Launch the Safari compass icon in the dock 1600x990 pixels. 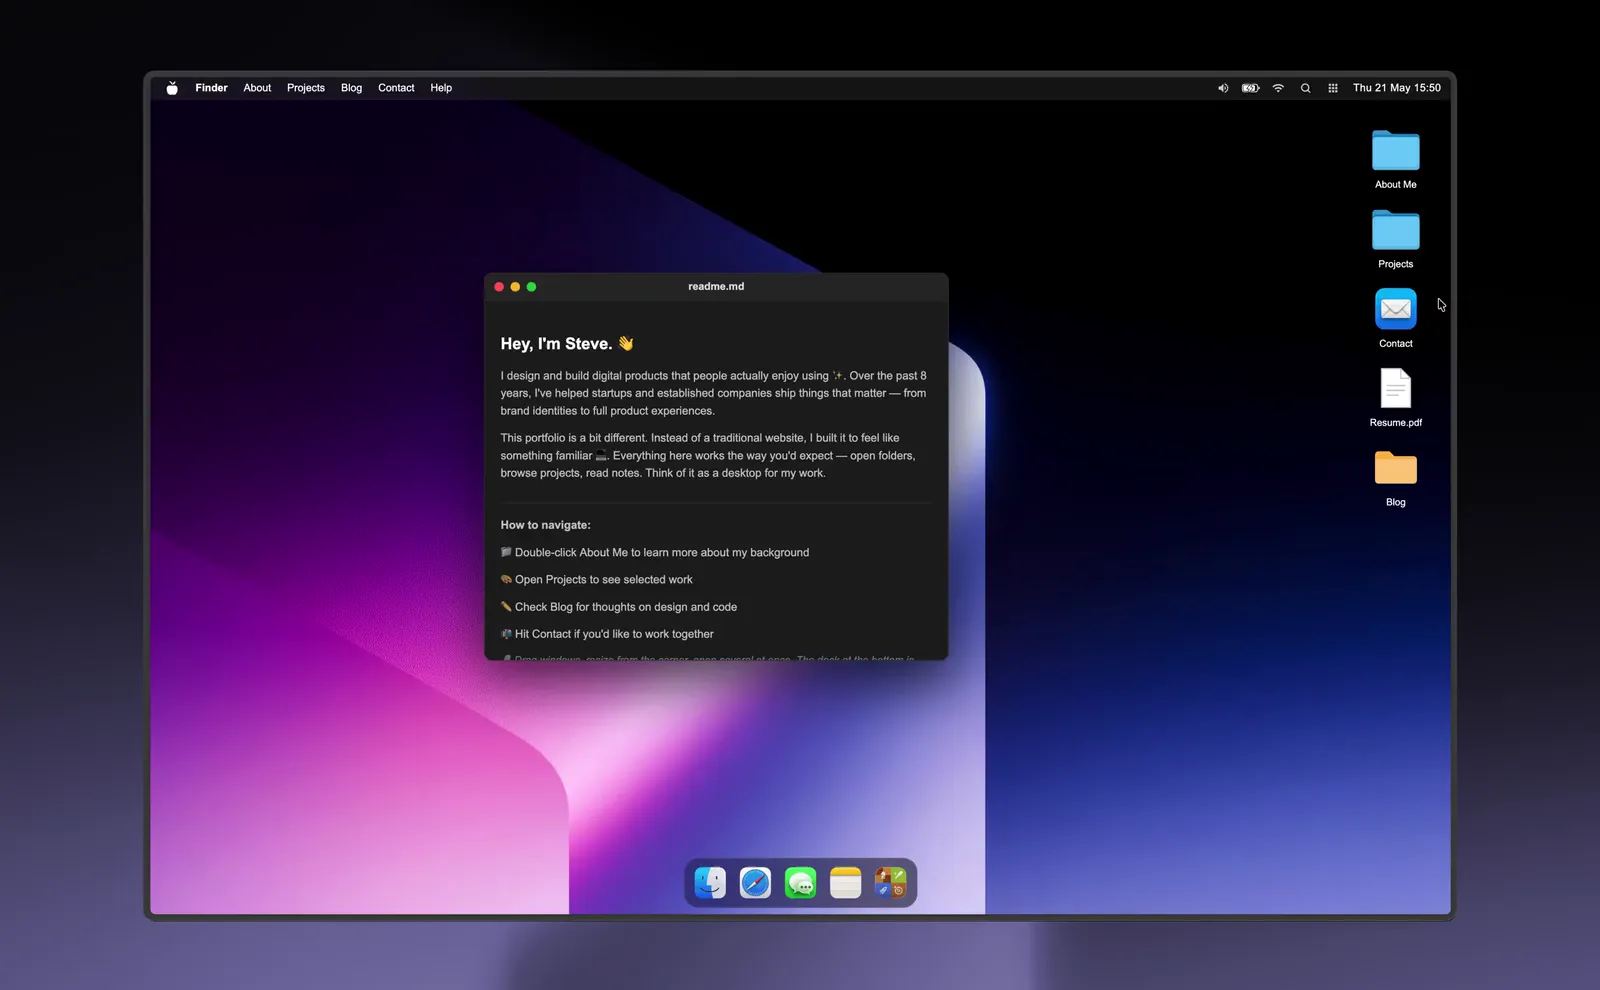(x=755, y=883)
